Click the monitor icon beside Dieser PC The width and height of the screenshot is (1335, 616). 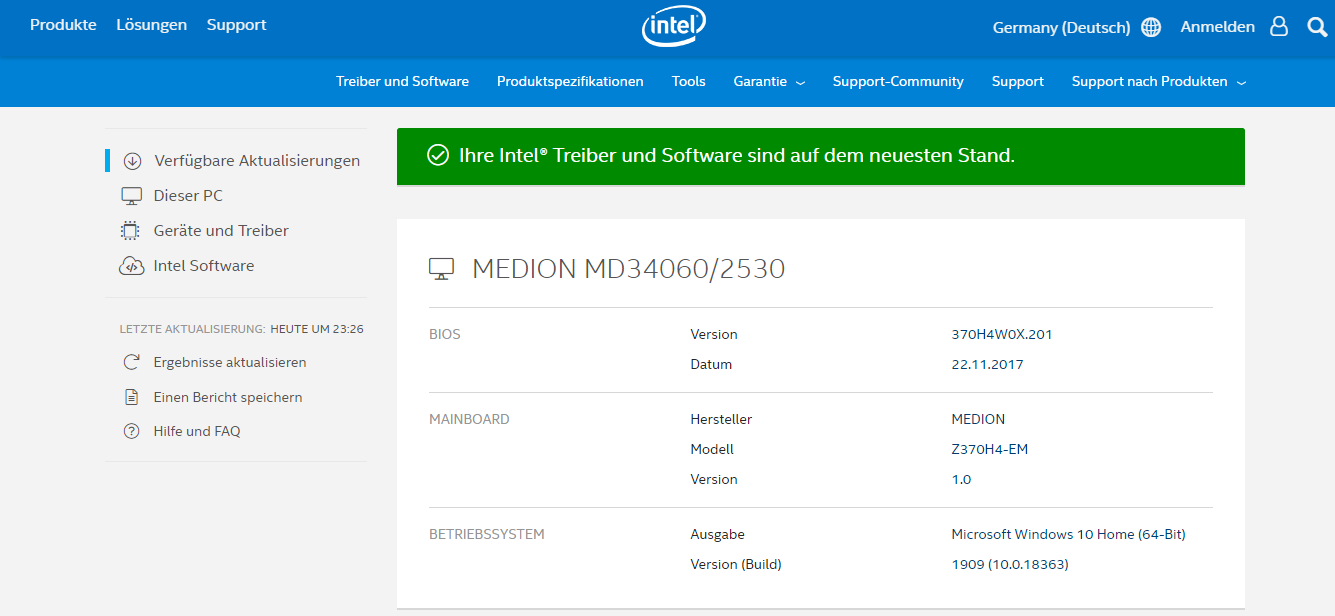(131, 196)
